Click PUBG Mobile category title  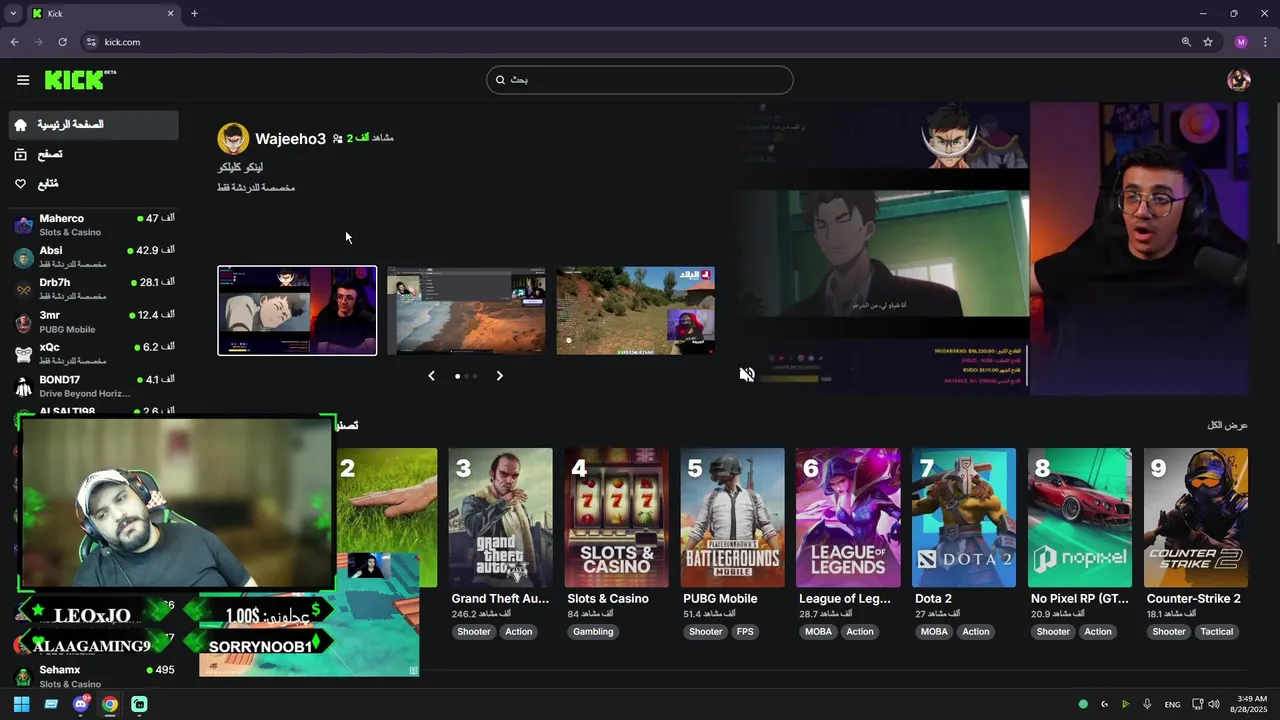coord(720,599)
